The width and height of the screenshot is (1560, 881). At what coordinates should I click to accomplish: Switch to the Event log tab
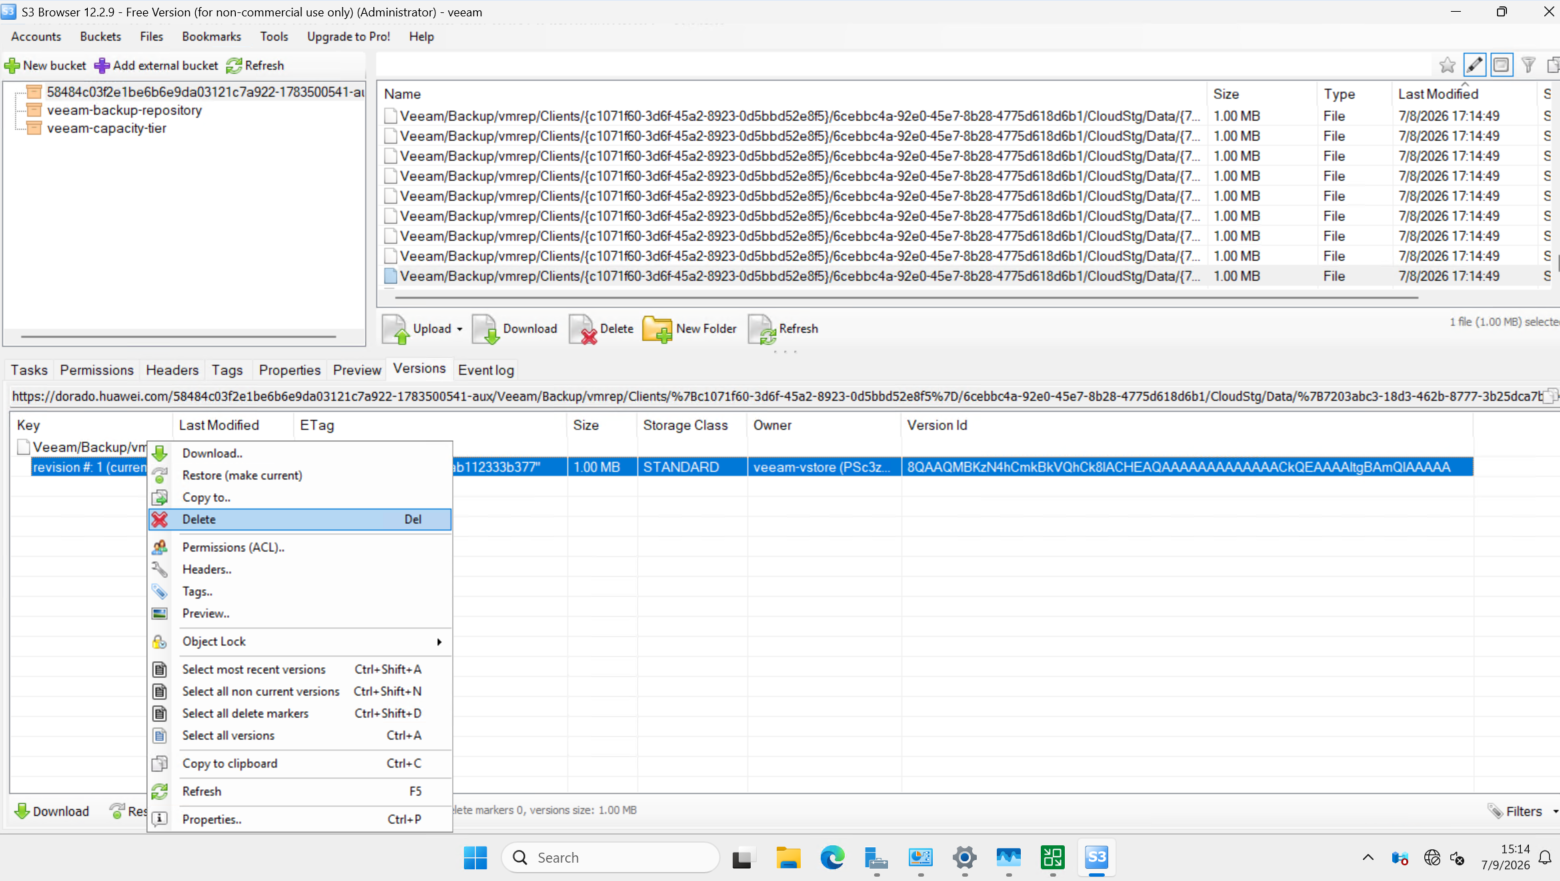[x=486, y=370]
